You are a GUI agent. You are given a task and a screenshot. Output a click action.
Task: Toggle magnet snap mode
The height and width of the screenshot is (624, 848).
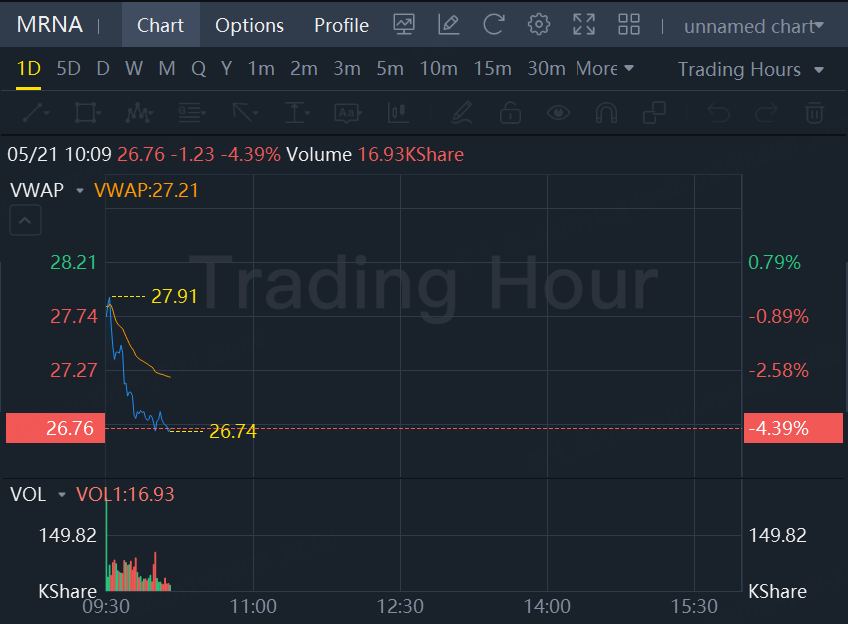coord(606,113)
